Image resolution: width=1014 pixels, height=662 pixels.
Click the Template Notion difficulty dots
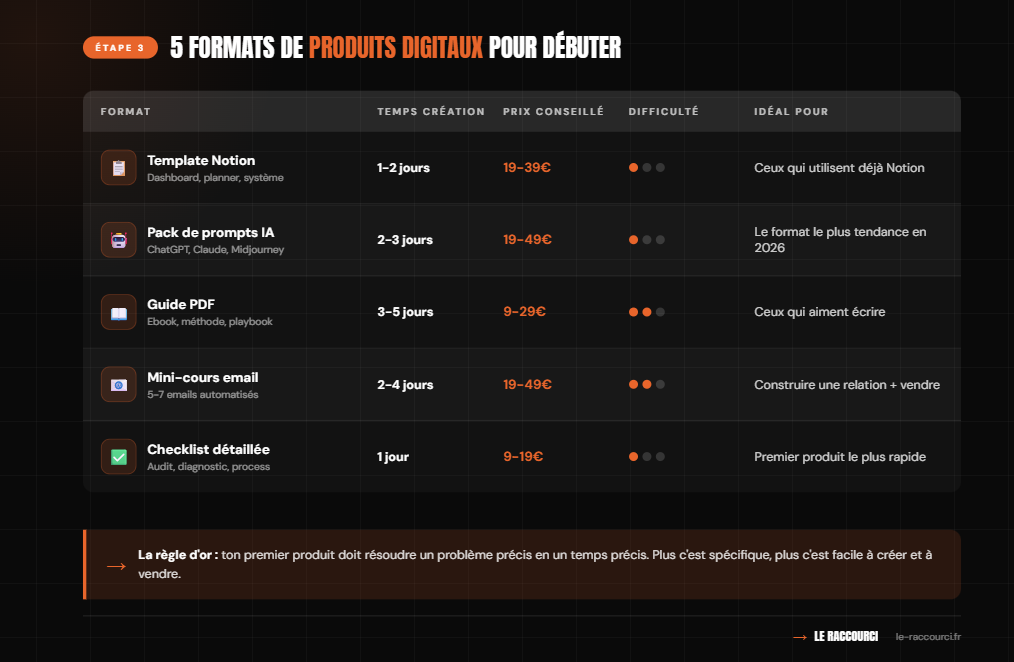click(647, 168)
